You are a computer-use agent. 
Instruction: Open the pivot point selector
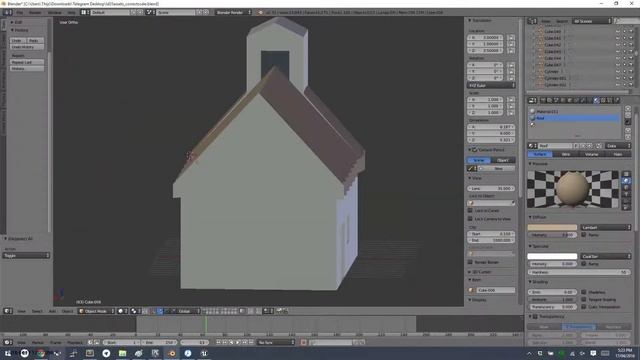click(x=136, y=311)
